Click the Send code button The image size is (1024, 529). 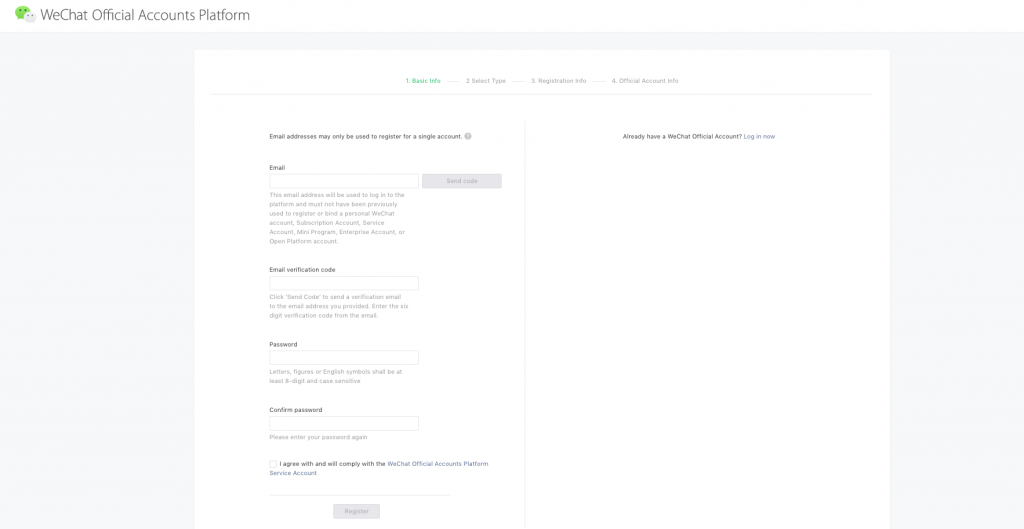coord(462,181)
